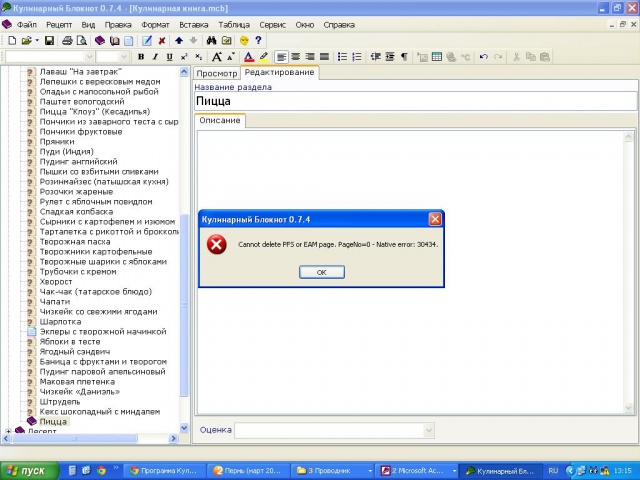Toggle align right
The width and height of the screenshot is (640, 480).
310,57
